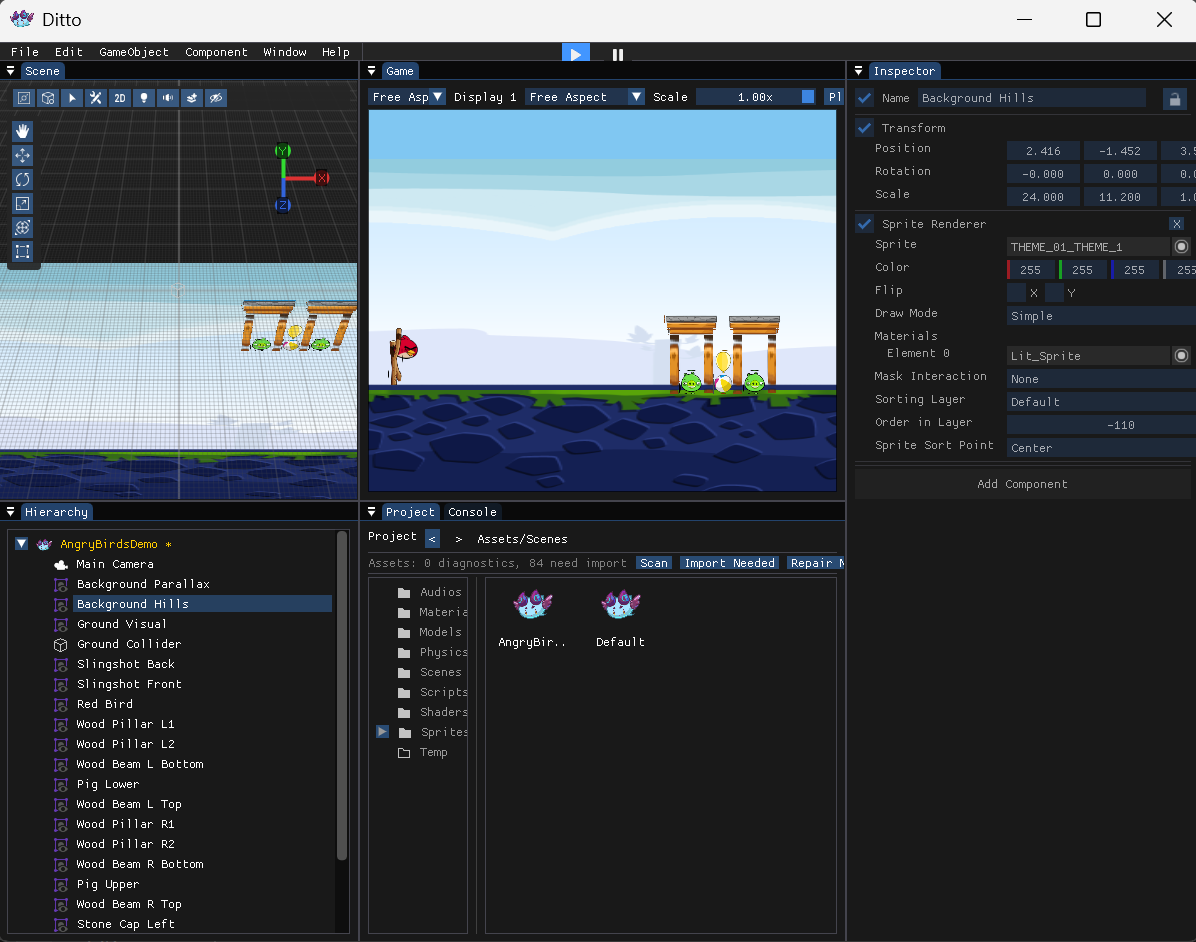Viewport: 1196px width, 942px height.
Task: Disable the Sprite Renderer checkbox
Action: coord(864,223)
